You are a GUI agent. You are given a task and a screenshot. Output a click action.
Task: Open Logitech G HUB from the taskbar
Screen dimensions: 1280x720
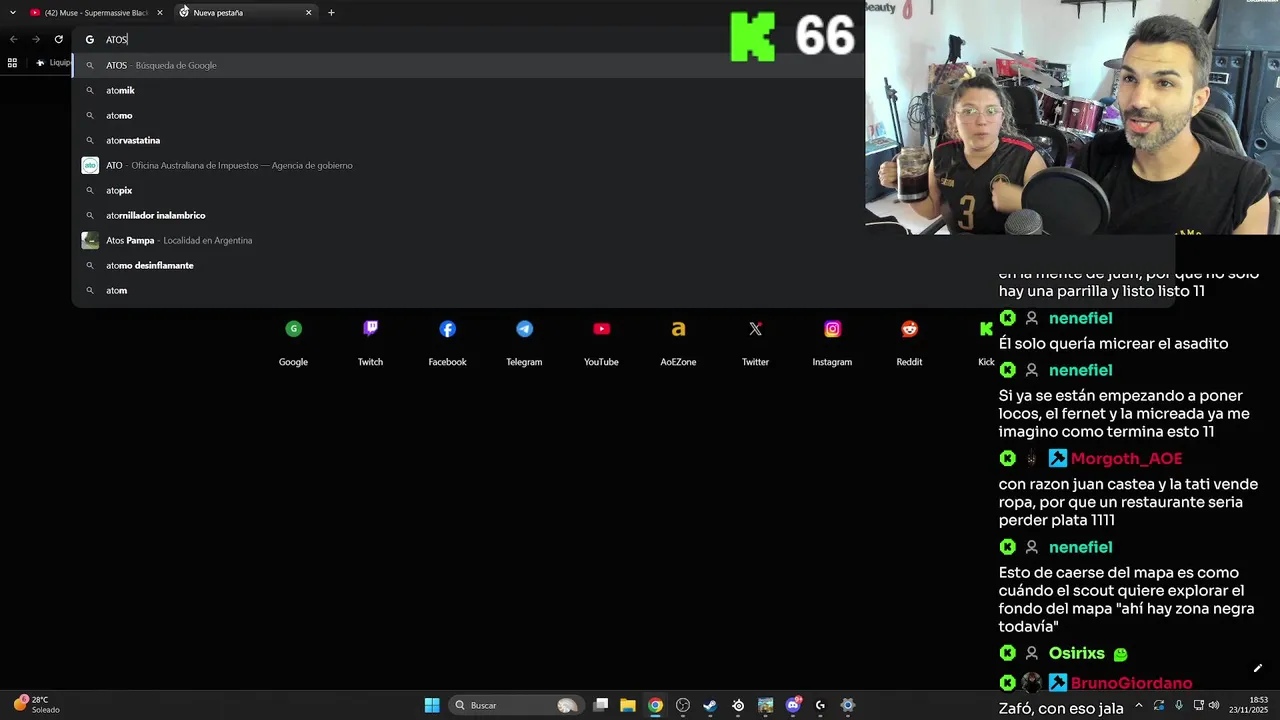[820, 705]
